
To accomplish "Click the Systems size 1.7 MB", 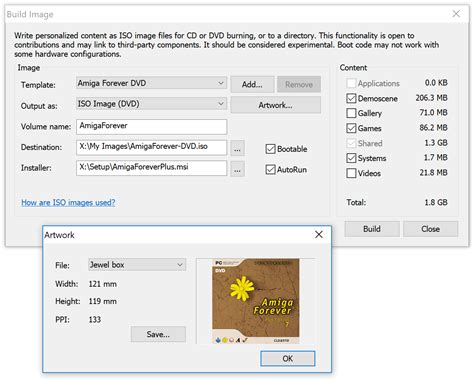I will point(435,157).
